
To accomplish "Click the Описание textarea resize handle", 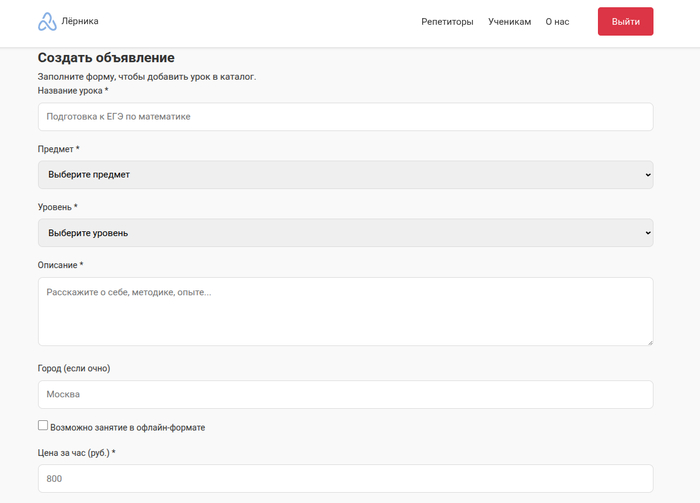I will (649, 342).
